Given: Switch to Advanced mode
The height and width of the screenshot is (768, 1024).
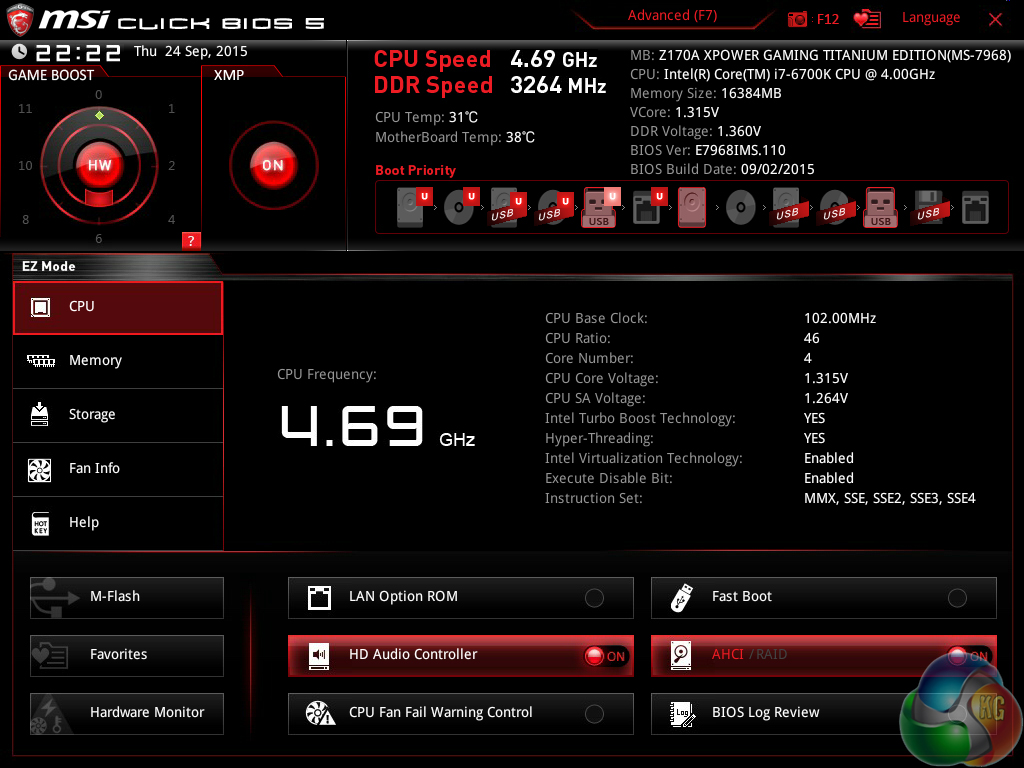Looking at the screenshot, I should (672, 15).
